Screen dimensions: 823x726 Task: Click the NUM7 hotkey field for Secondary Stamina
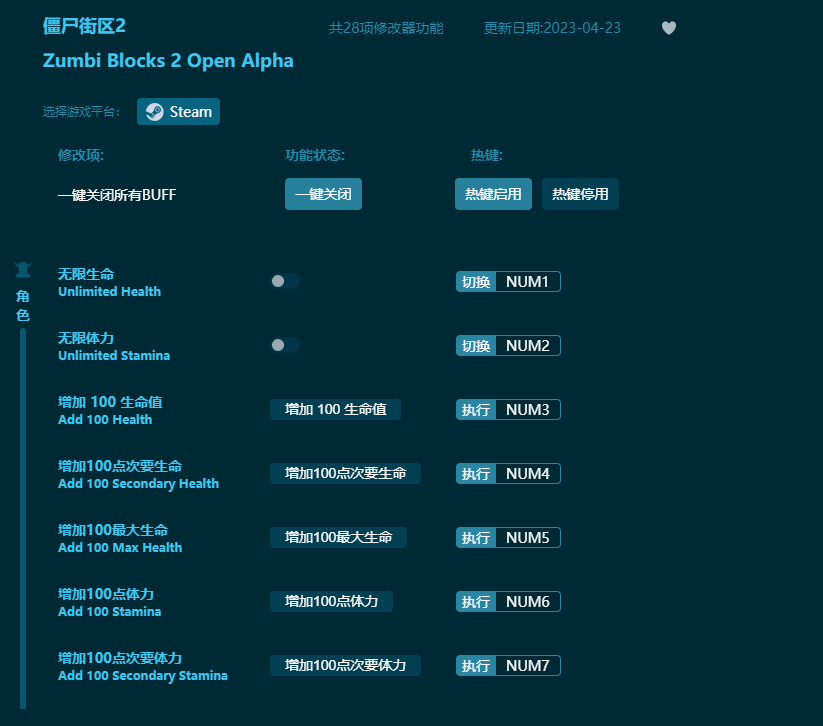[x=525, y=665]
